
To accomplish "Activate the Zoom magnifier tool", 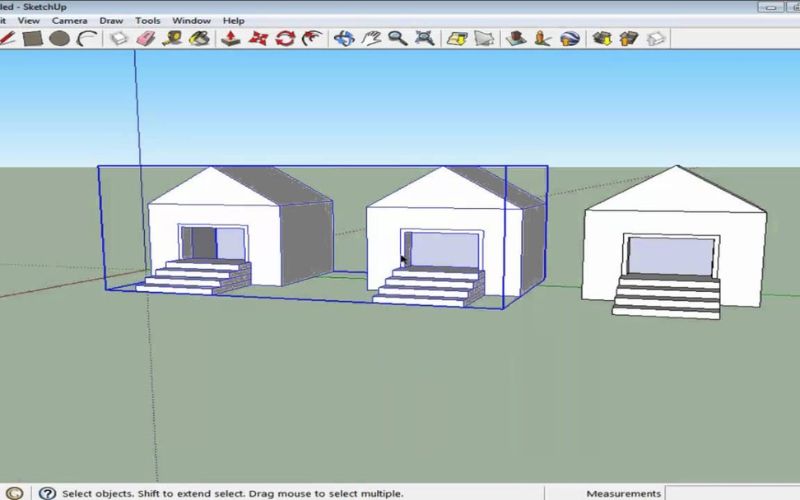I will tap(397, 38).
